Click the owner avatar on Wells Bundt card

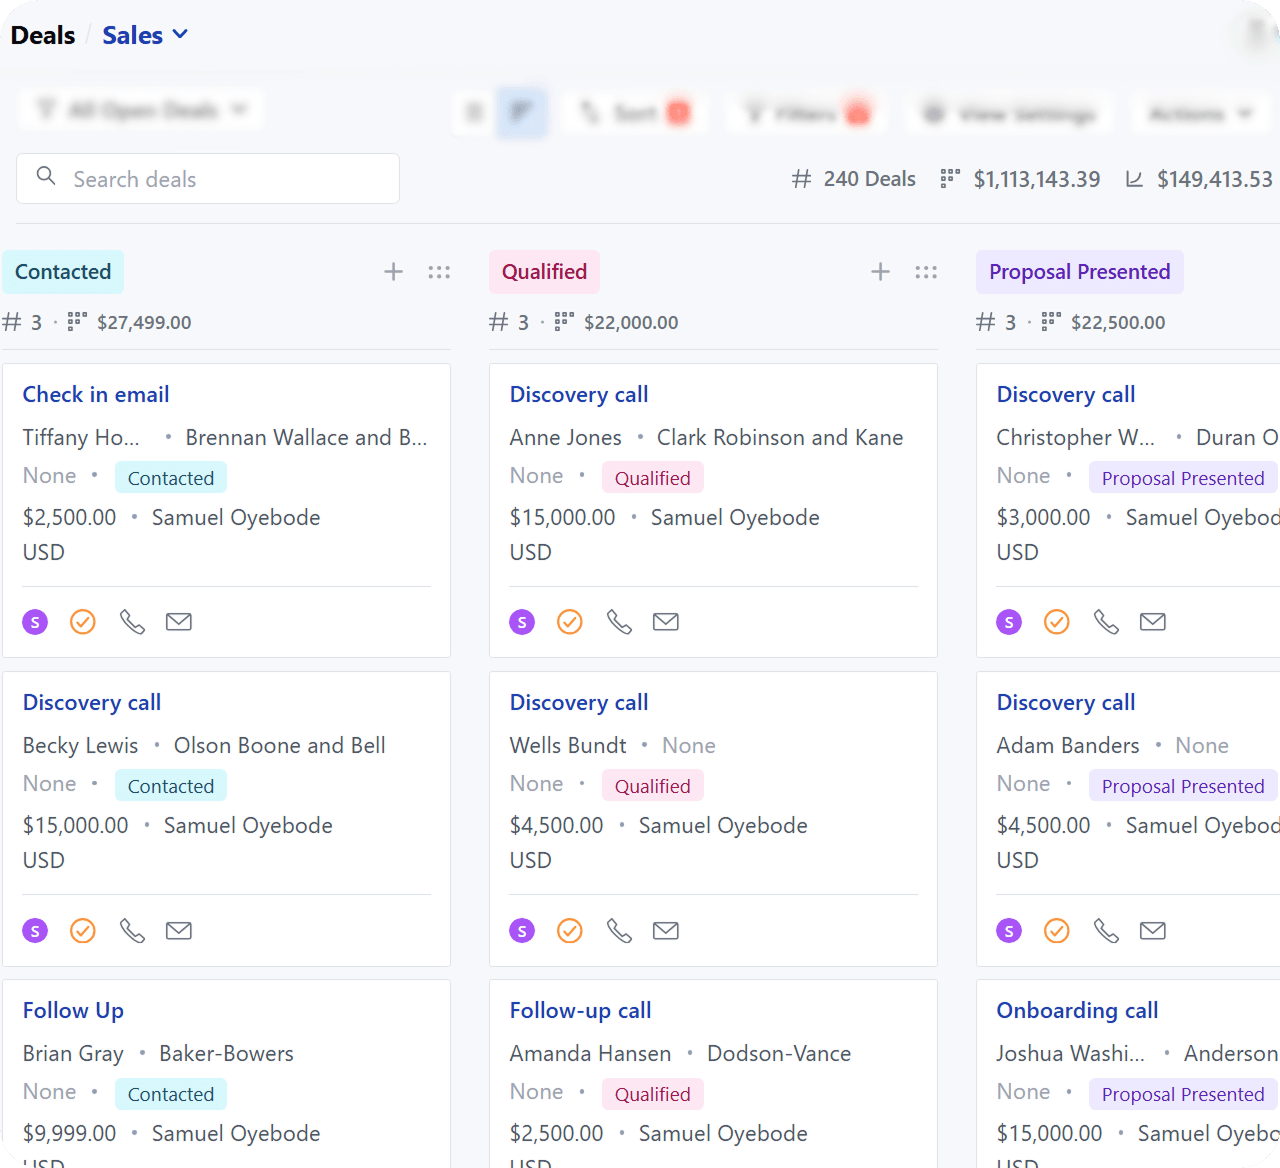(522, 931)
